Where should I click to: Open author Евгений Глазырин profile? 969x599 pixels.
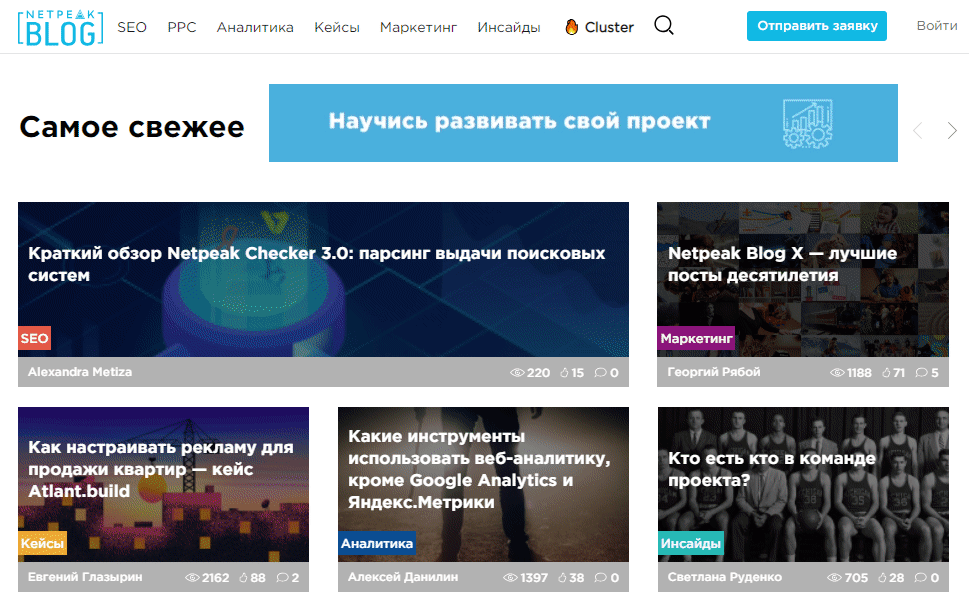(x=85, y=577)
